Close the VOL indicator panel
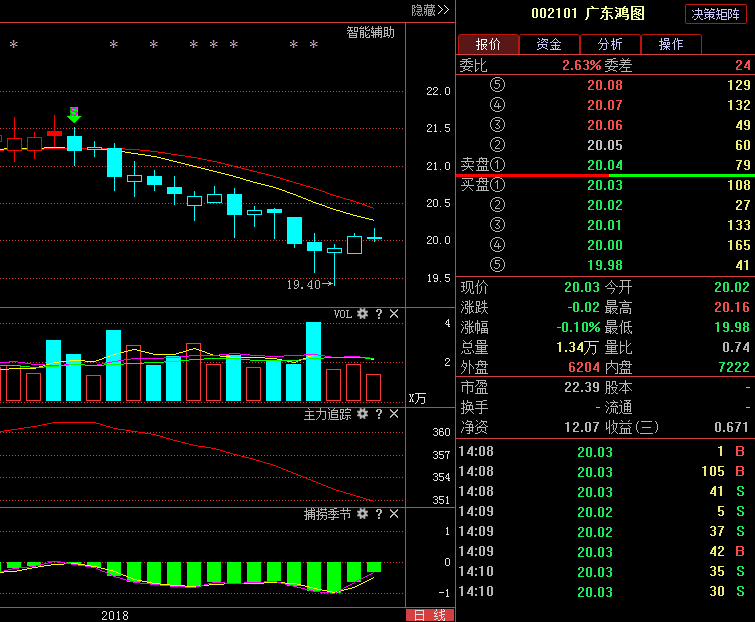755x622 pixels. 394,314
